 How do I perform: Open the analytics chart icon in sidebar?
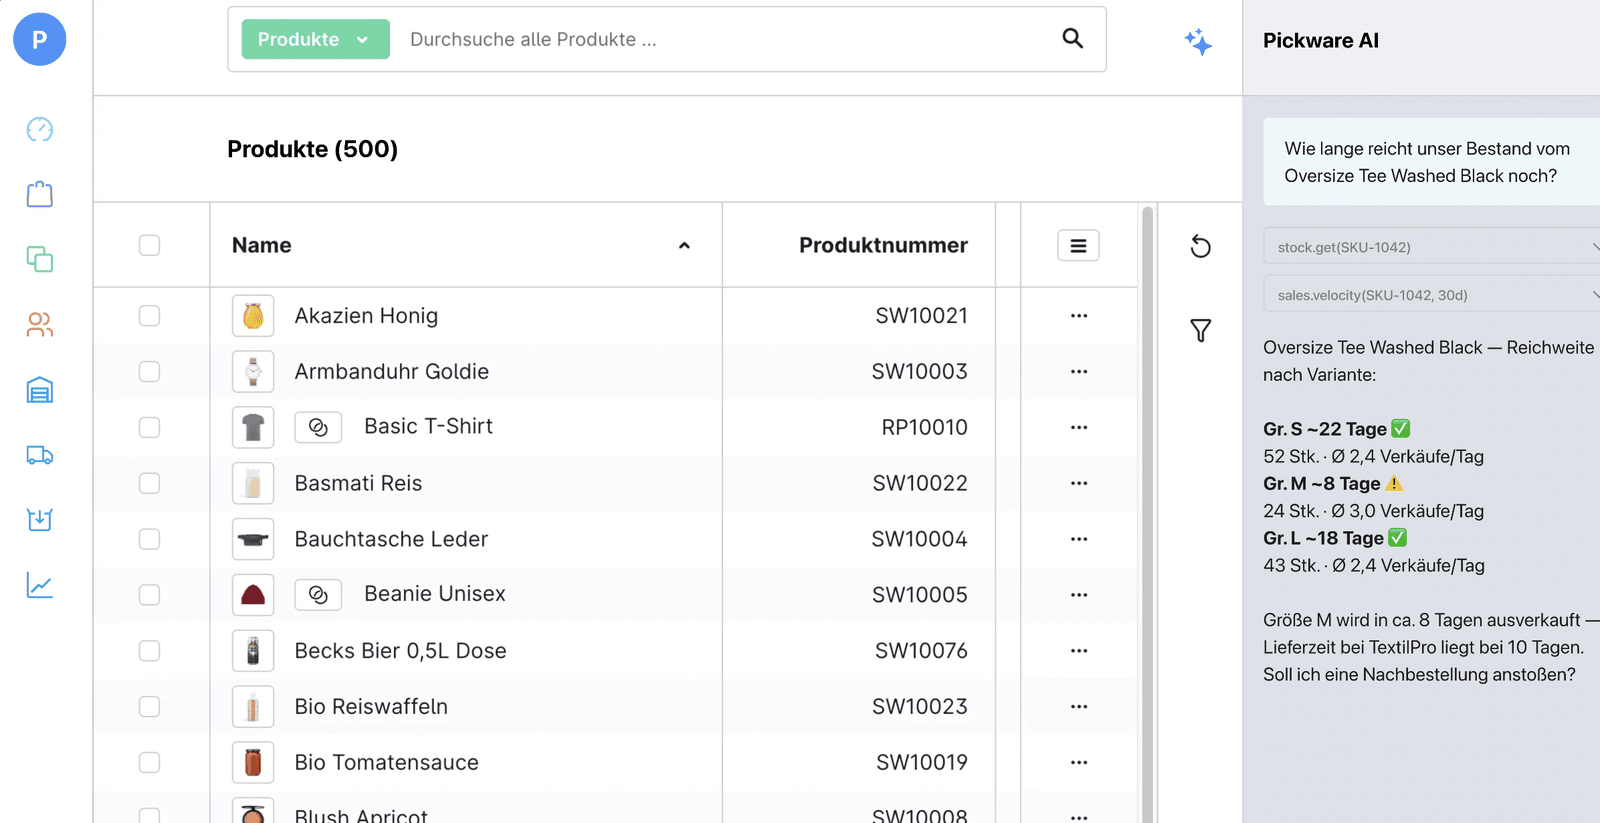(40, 585)
